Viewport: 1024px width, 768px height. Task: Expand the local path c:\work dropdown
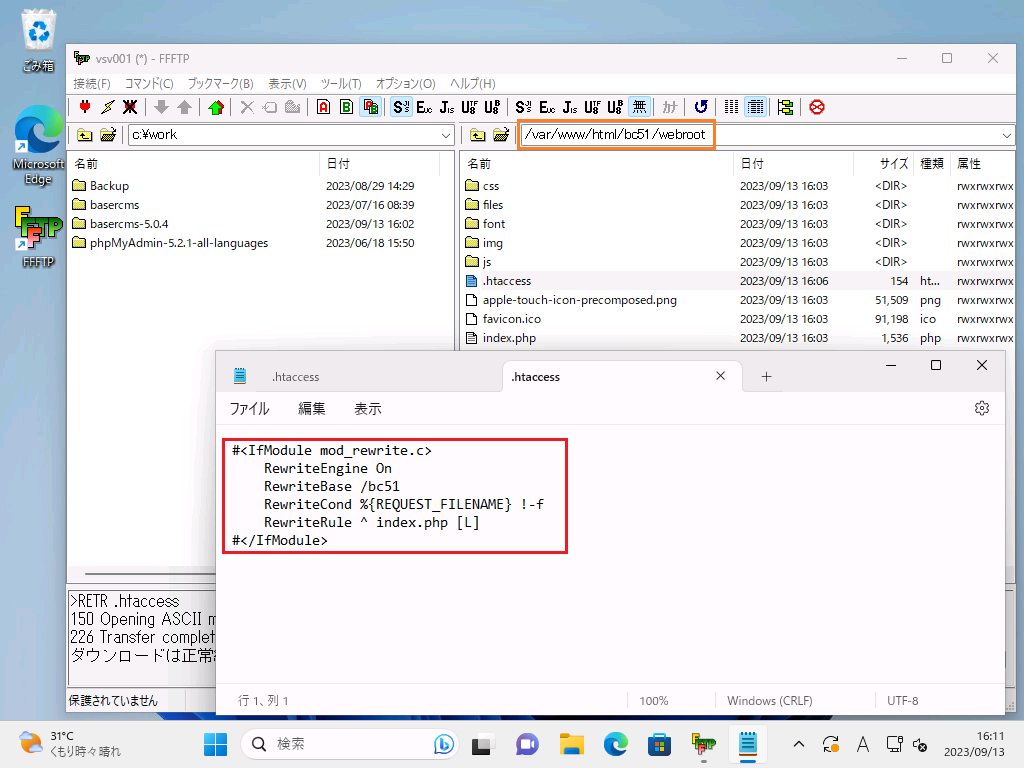[x=446, y=135]
